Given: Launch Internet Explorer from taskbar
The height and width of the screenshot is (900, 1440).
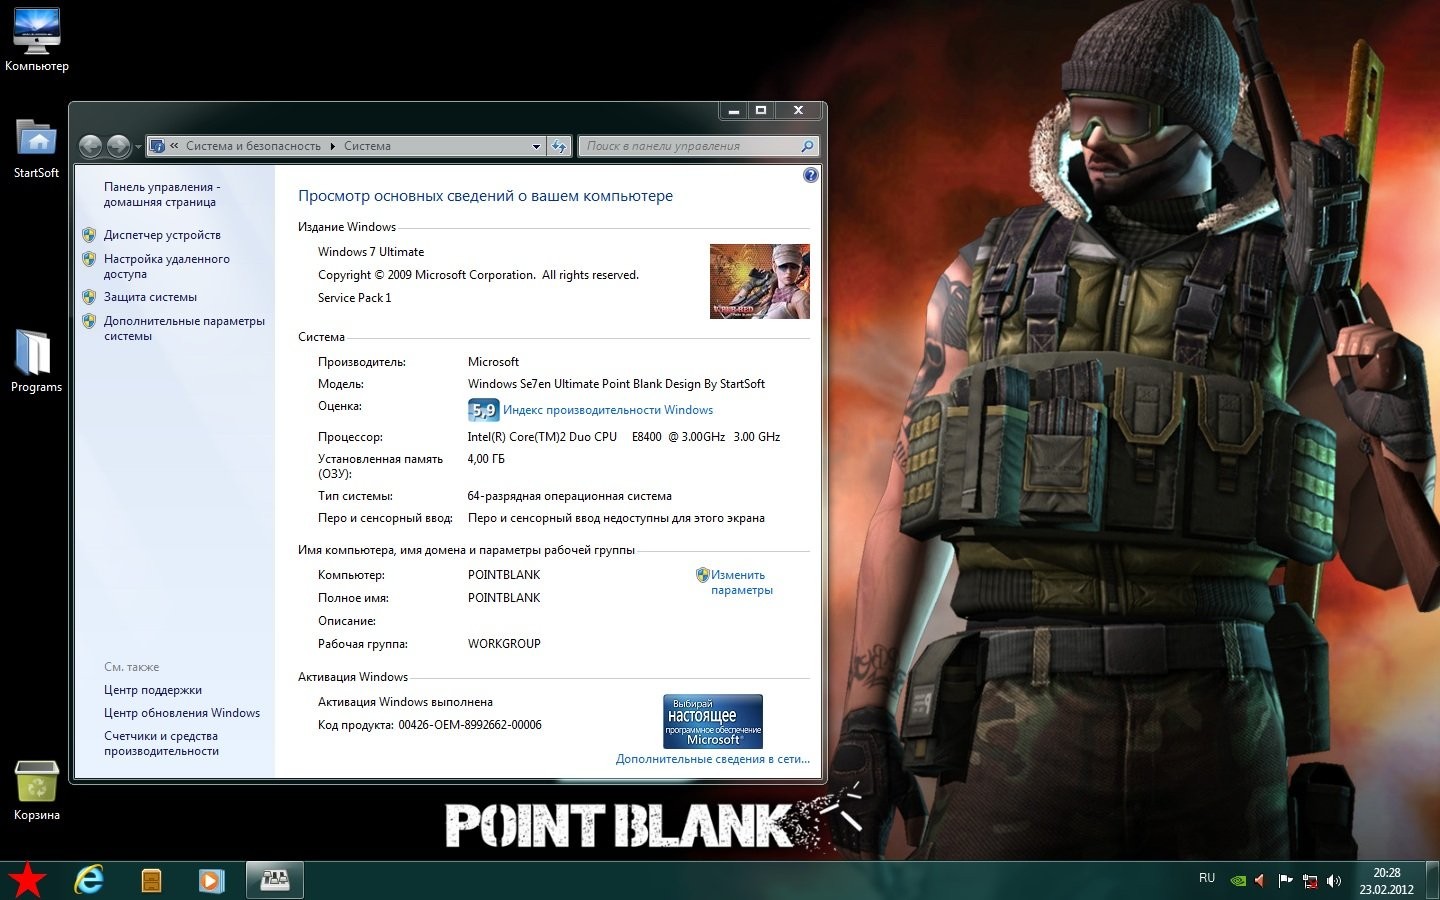Looking at the screenshot, I should point(90,880).
